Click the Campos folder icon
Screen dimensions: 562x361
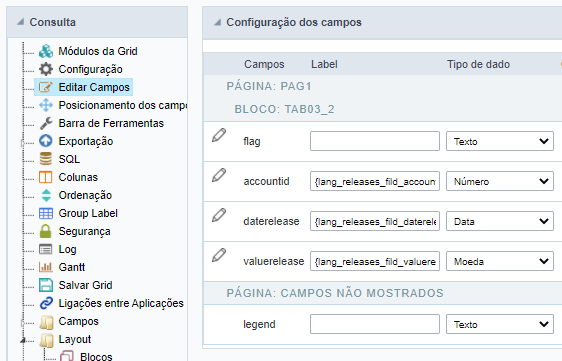tap(46, 322)
